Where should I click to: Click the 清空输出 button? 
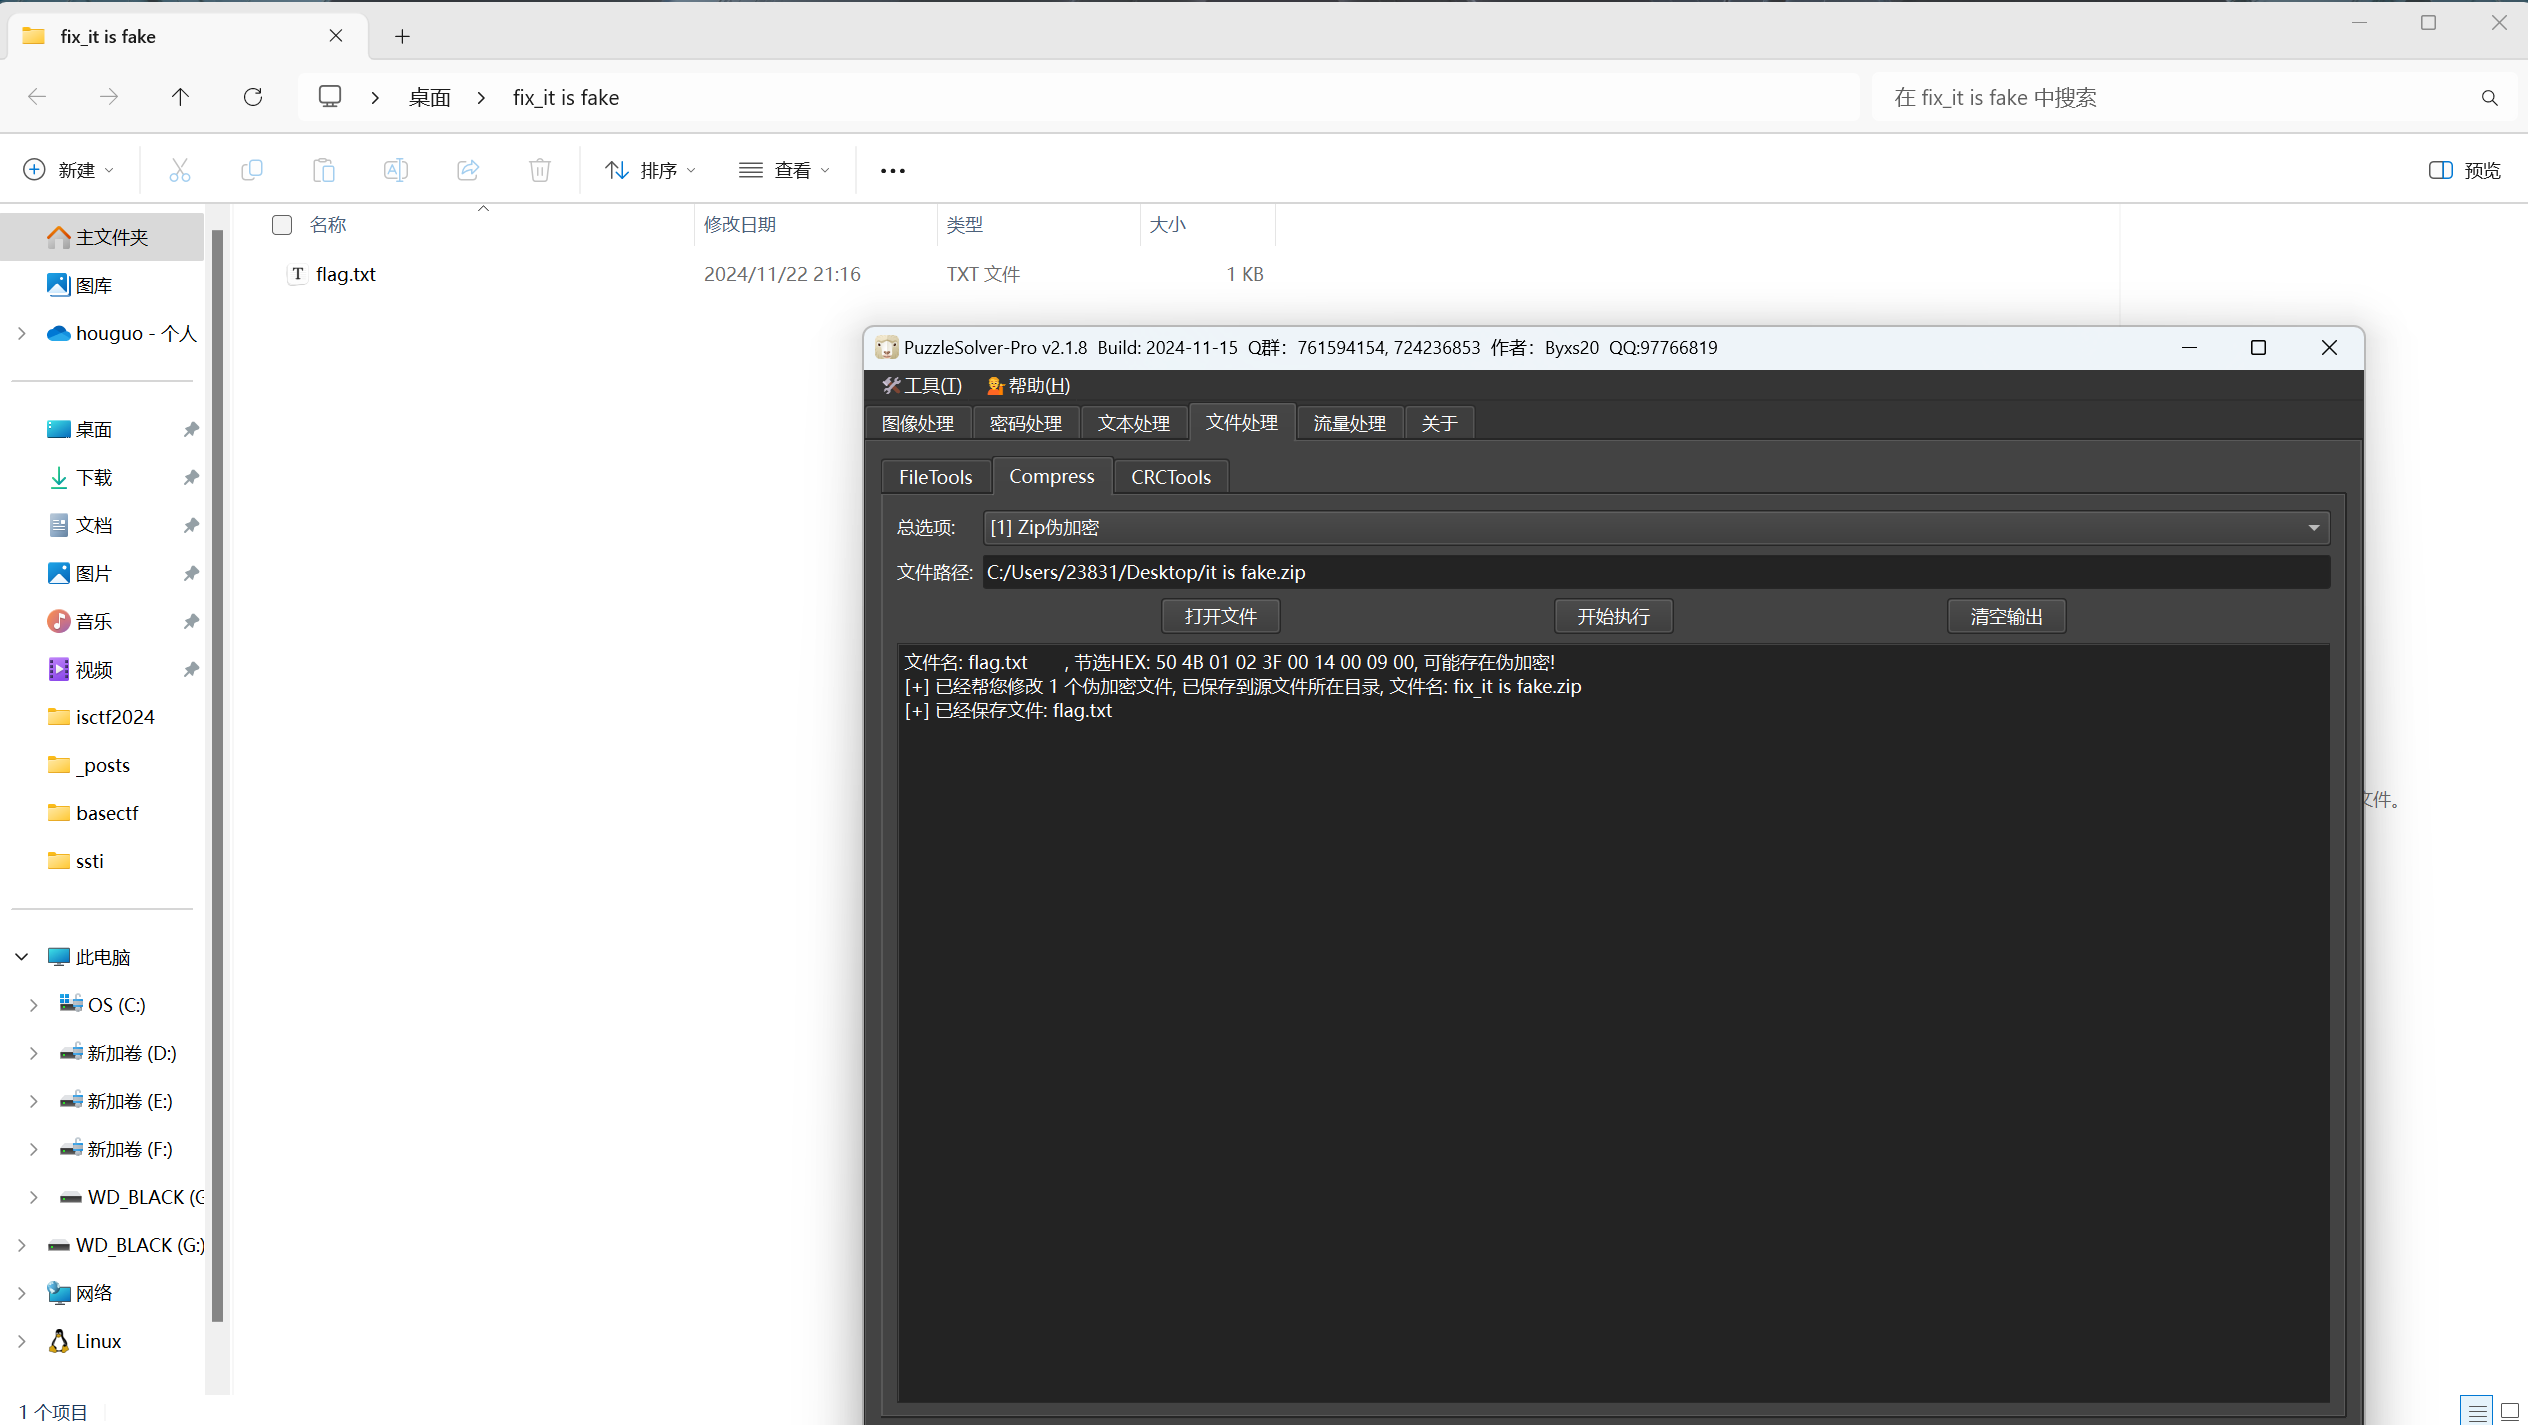coord(2007,616)
